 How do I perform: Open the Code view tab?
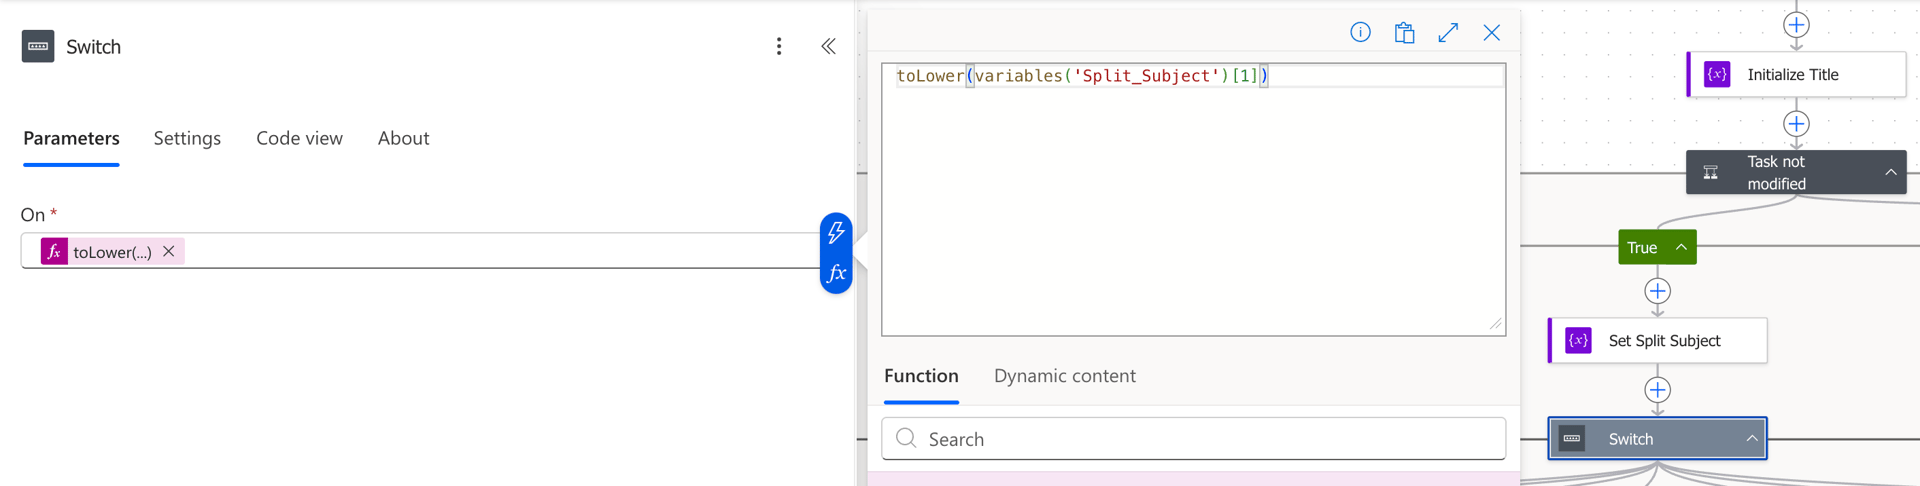(x=299, y=138)
